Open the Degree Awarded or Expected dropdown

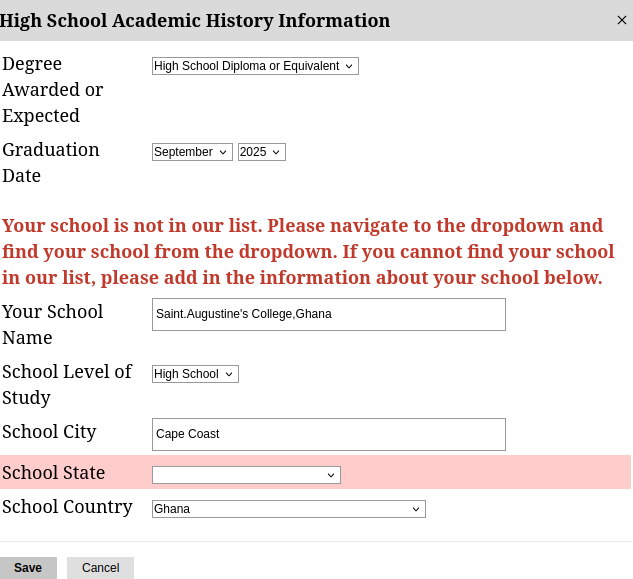coord(255,66)
